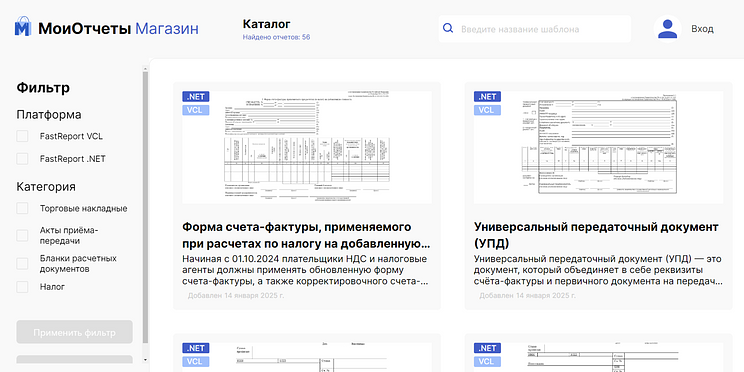Viewport: 744px width, 372px height.
Task: Click the VCL badge on the счет-фактура card
Action: (x=195, y=110)
